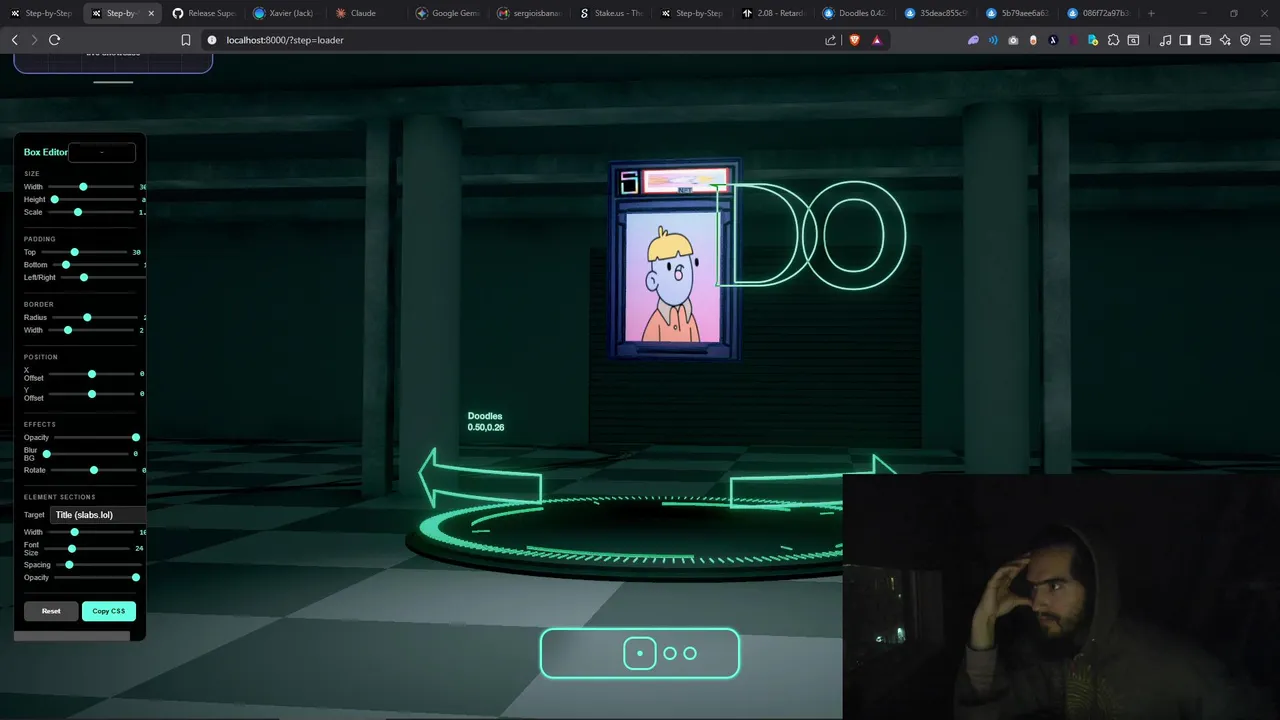Click the round X extension icon
This screenshot has width=1280, height=720.
coord(1053,40)
